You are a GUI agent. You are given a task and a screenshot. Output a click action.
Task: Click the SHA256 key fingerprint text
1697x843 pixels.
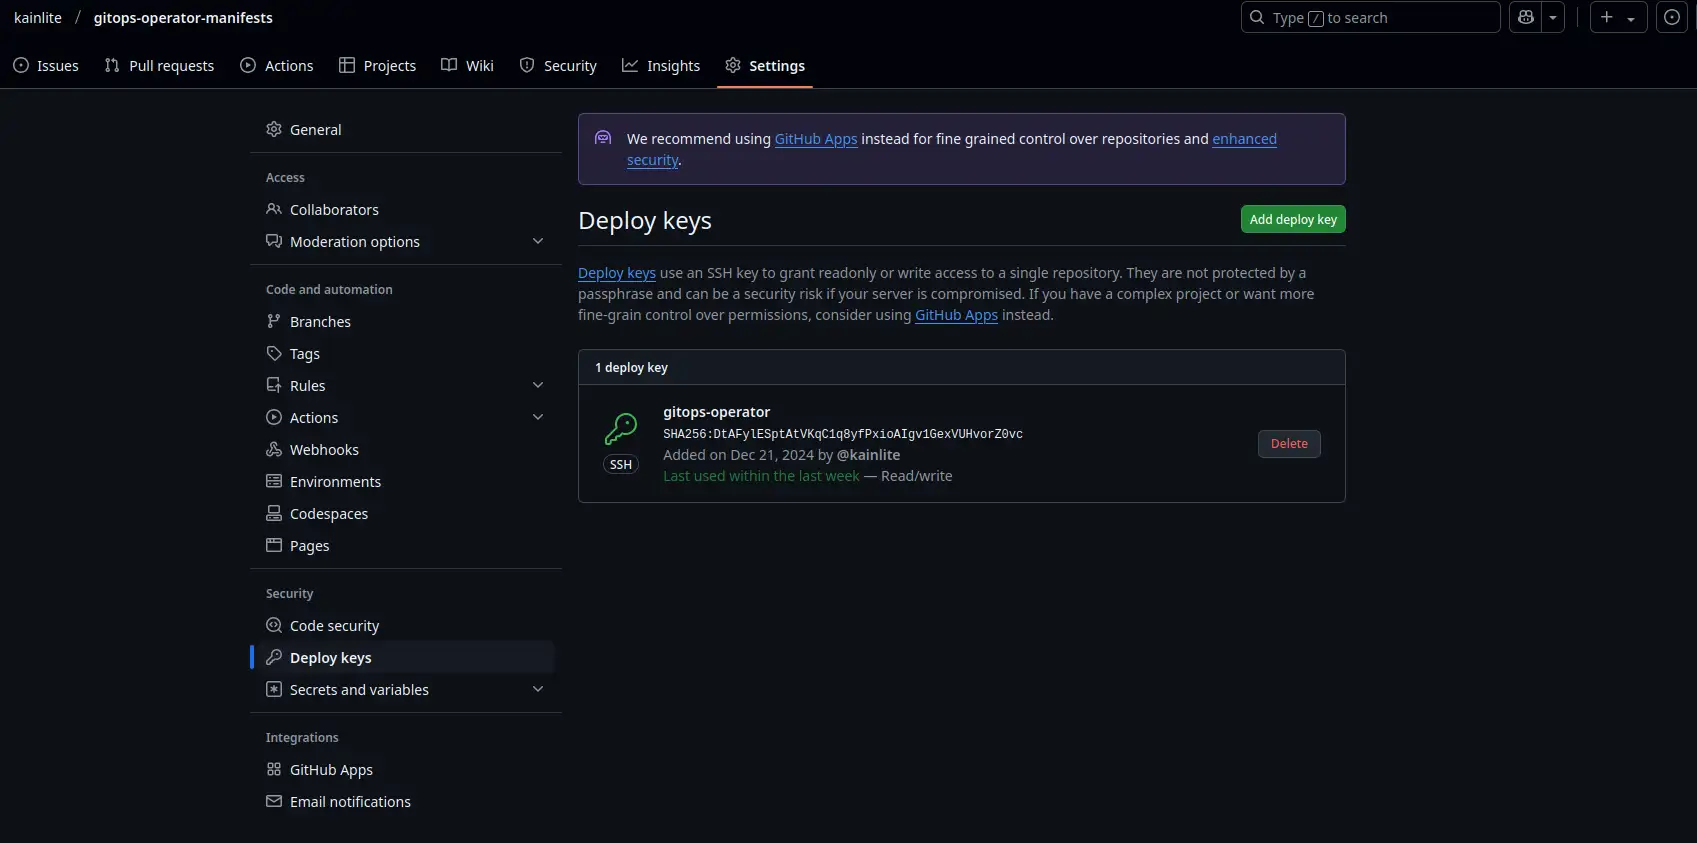click(843, 434)
